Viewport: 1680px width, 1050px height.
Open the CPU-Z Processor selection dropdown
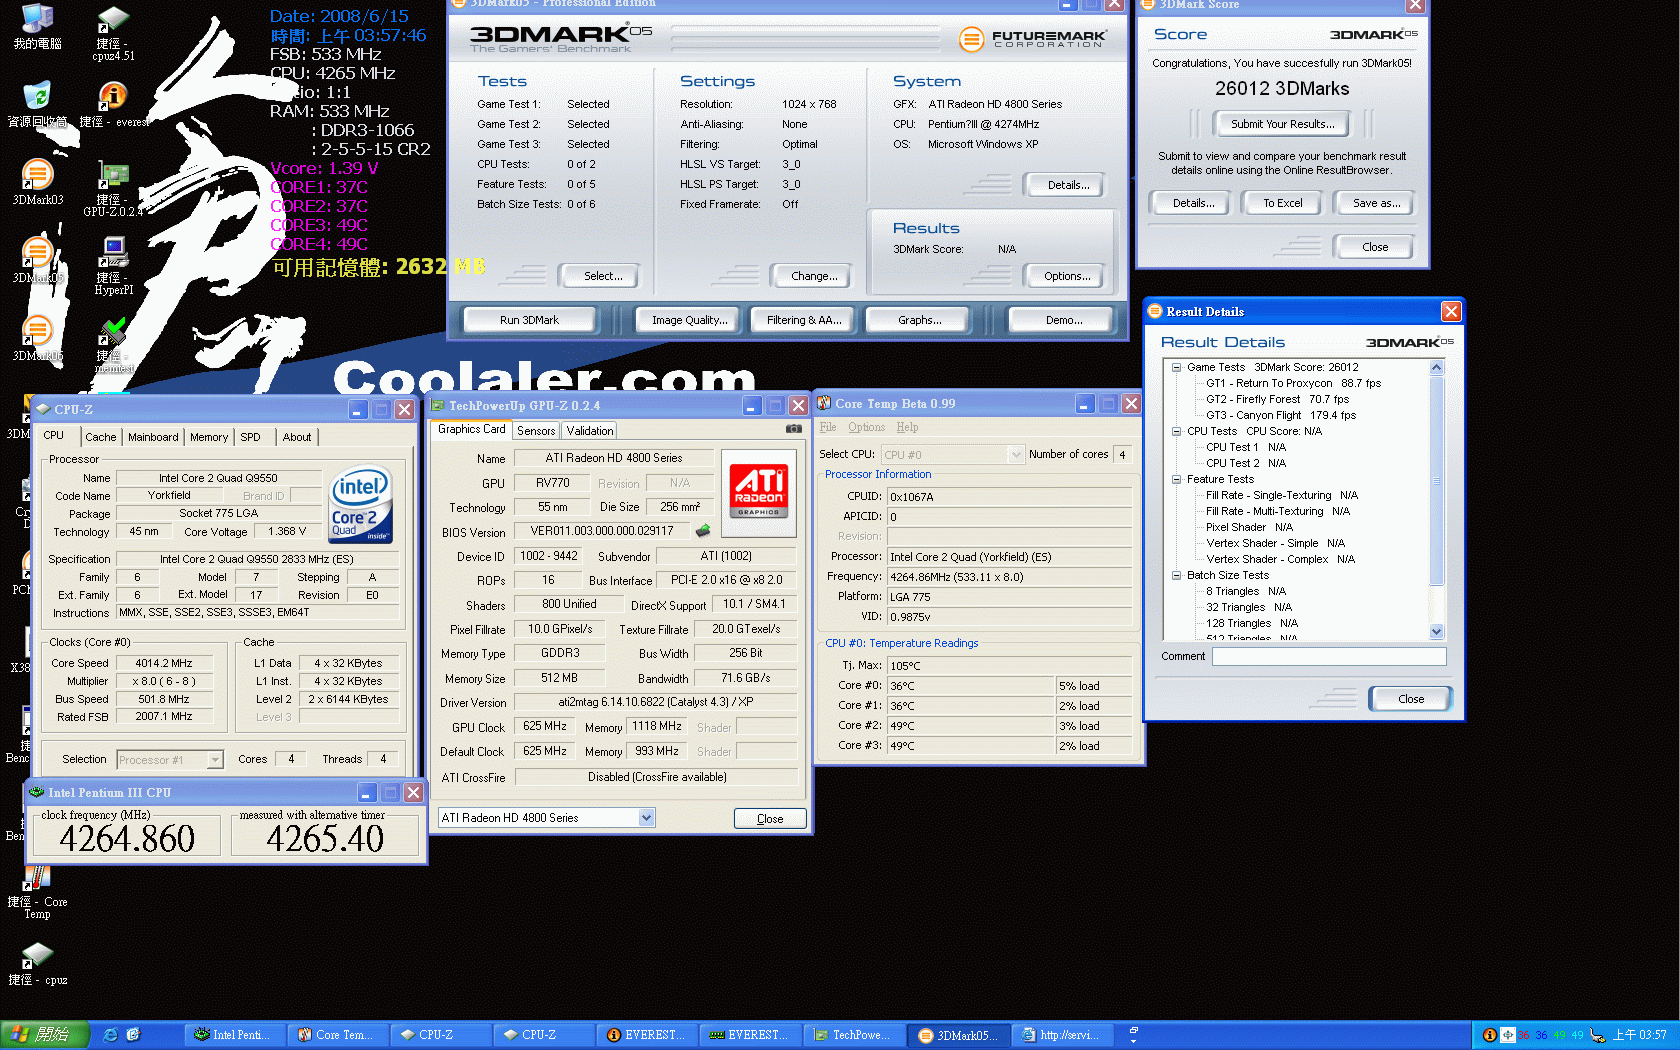point(214,760)
